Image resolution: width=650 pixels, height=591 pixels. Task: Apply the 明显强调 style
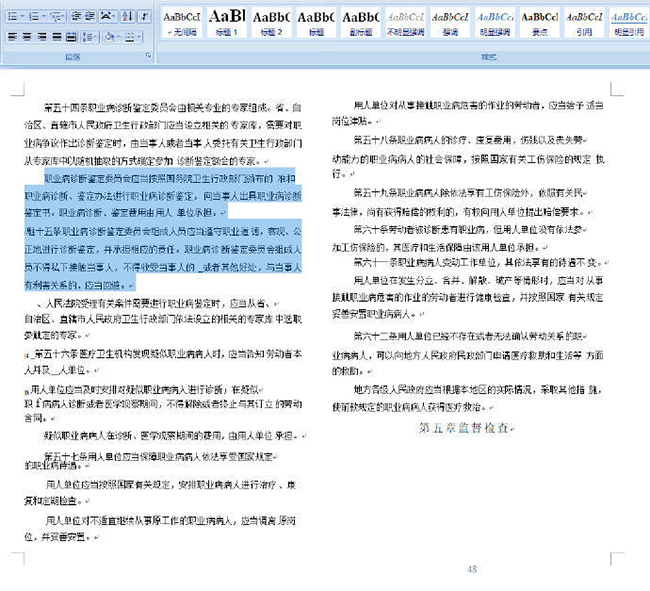(495, 23)
